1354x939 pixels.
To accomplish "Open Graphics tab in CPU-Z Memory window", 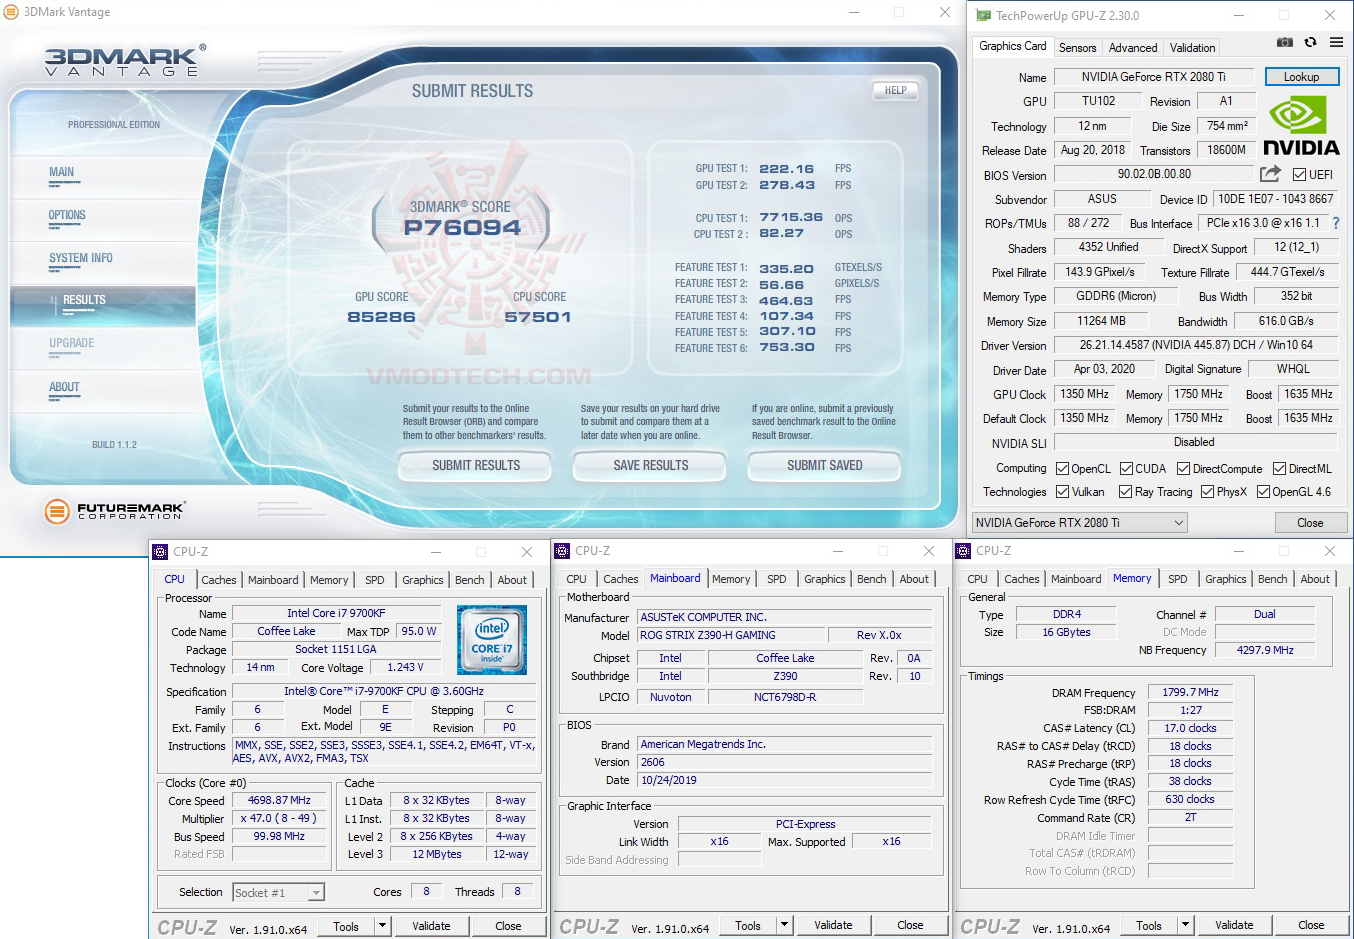I will (x=1226, y=579).
